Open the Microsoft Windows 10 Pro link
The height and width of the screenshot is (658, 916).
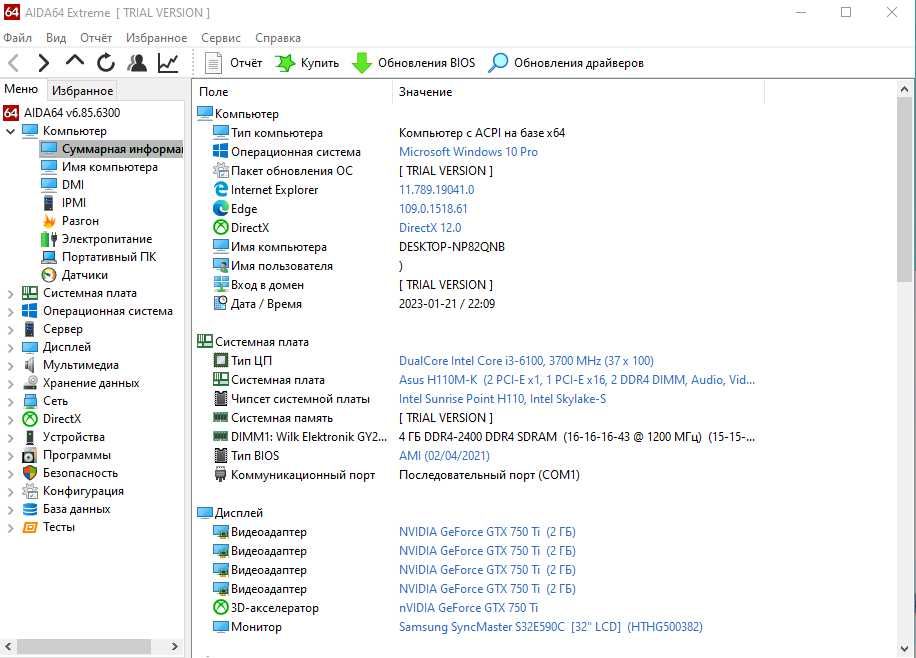(469, 151)
